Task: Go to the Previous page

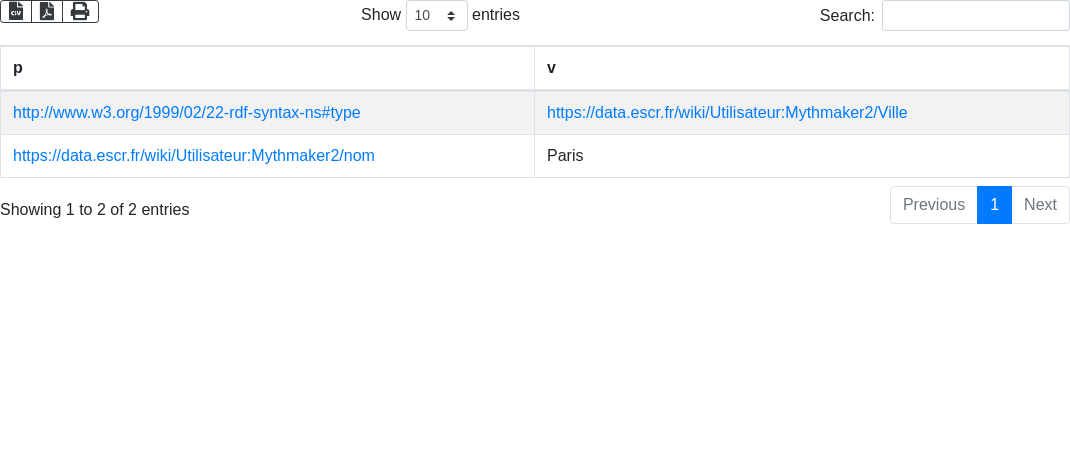Action: click(x=933, y=205)
